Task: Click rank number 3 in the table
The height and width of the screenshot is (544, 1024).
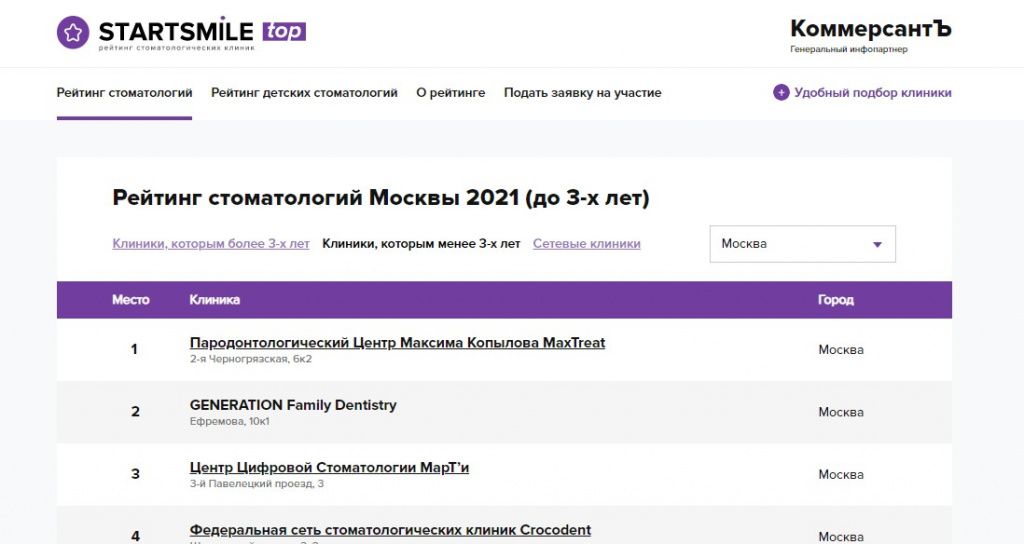Action: 135,474
